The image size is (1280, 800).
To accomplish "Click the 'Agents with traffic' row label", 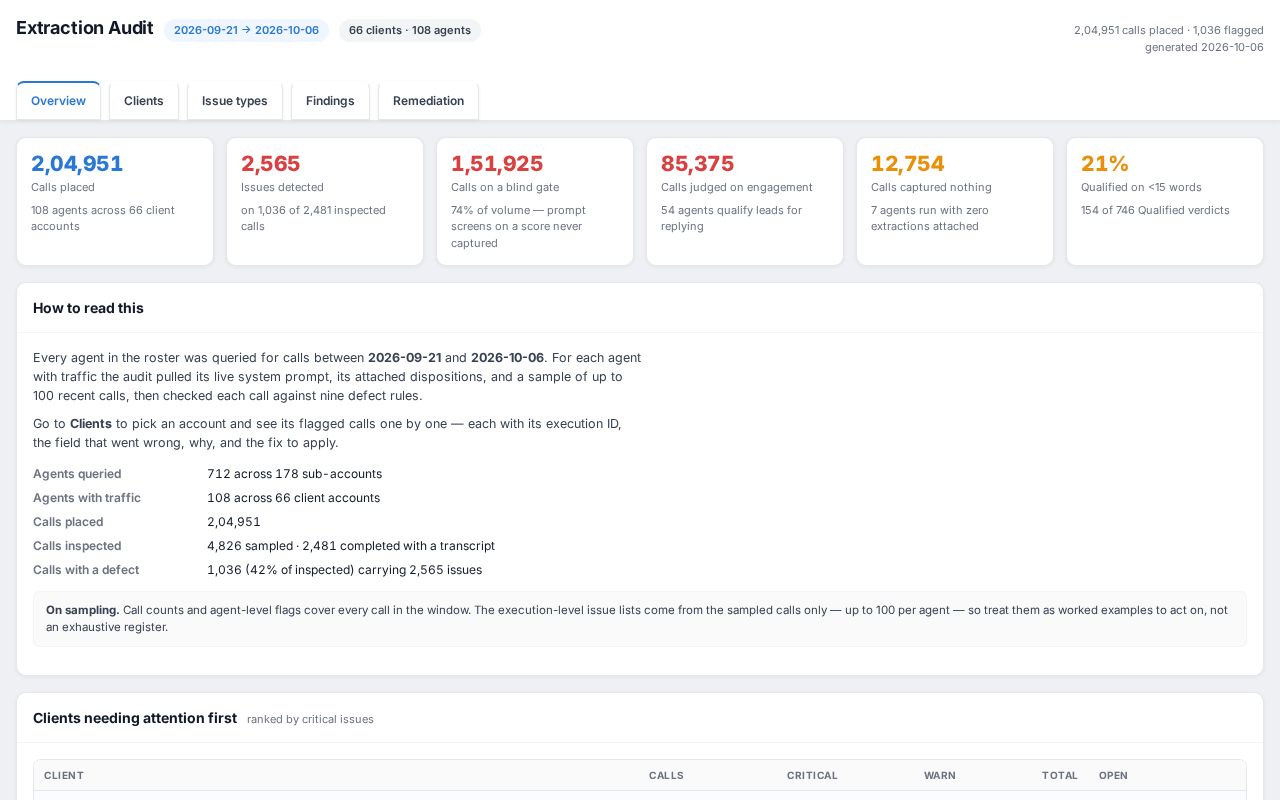I will tap(87, 498).
